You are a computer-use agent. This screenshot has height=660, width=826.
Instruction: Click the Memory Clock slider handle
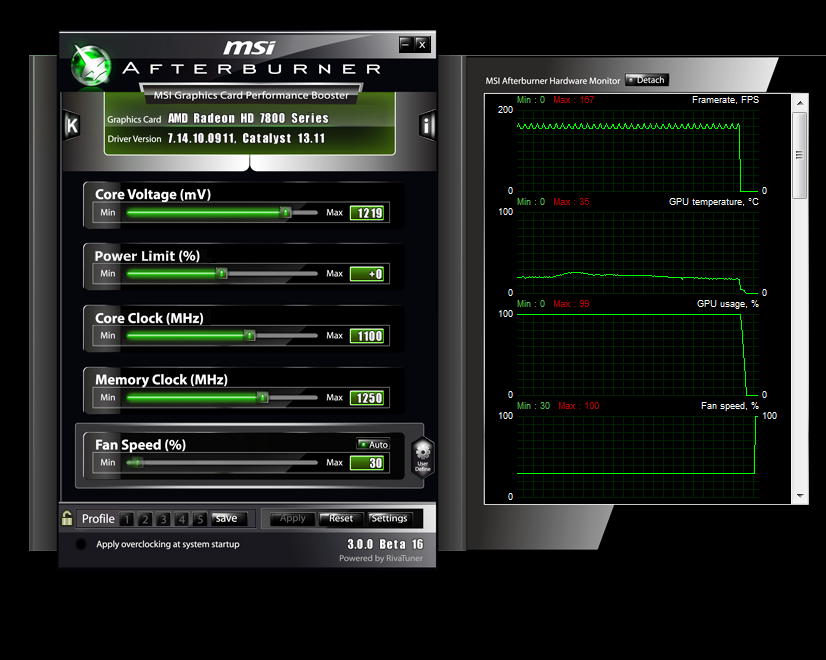[x=263, y=397]
